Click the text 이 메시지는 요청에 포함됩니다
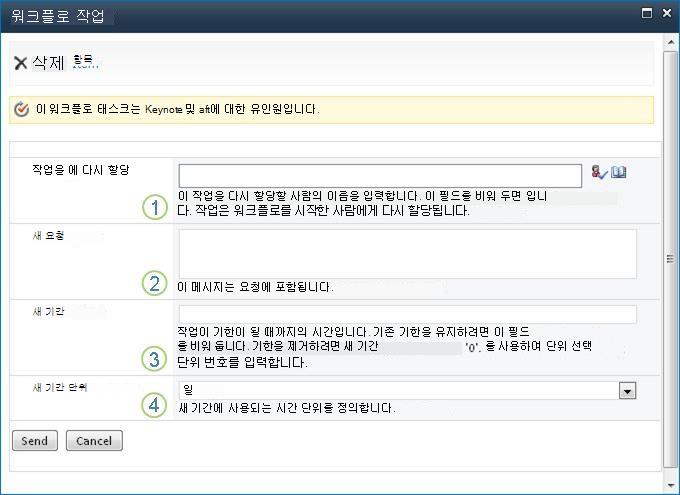This screenshot has height=495, width=680. tap(255, 287)
